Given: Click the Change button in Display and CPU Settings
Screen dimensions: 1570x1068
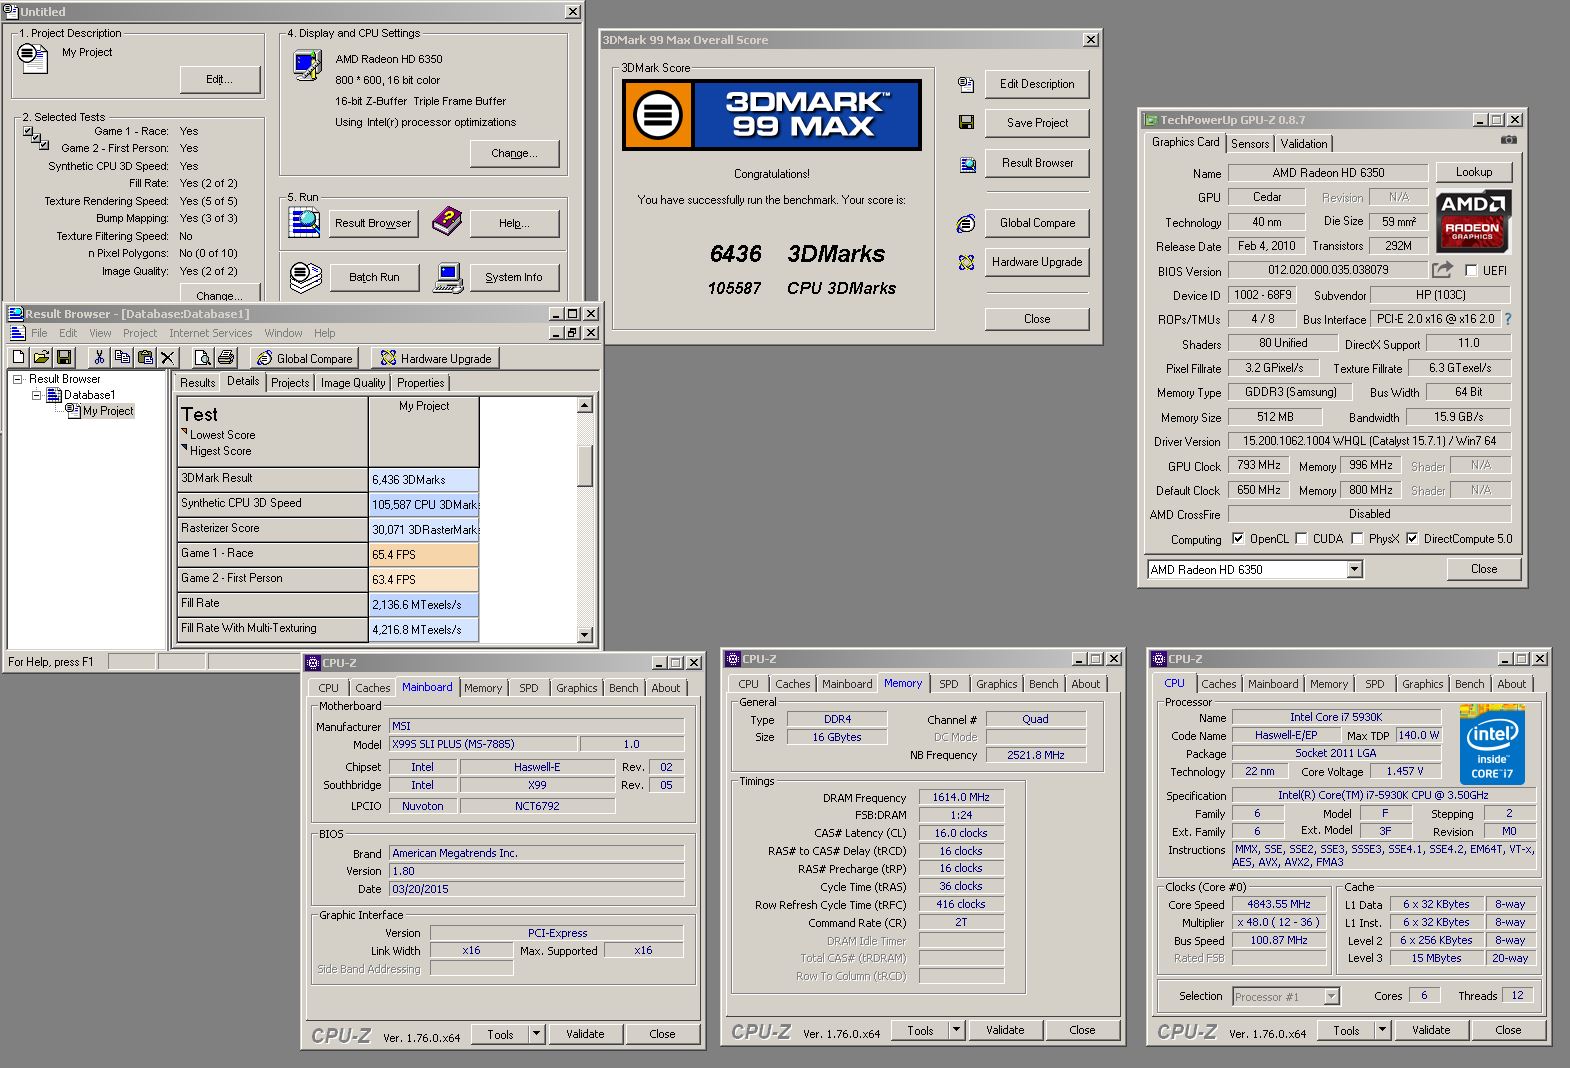Looking at the screenshot, I should click(x=514, y=153).
